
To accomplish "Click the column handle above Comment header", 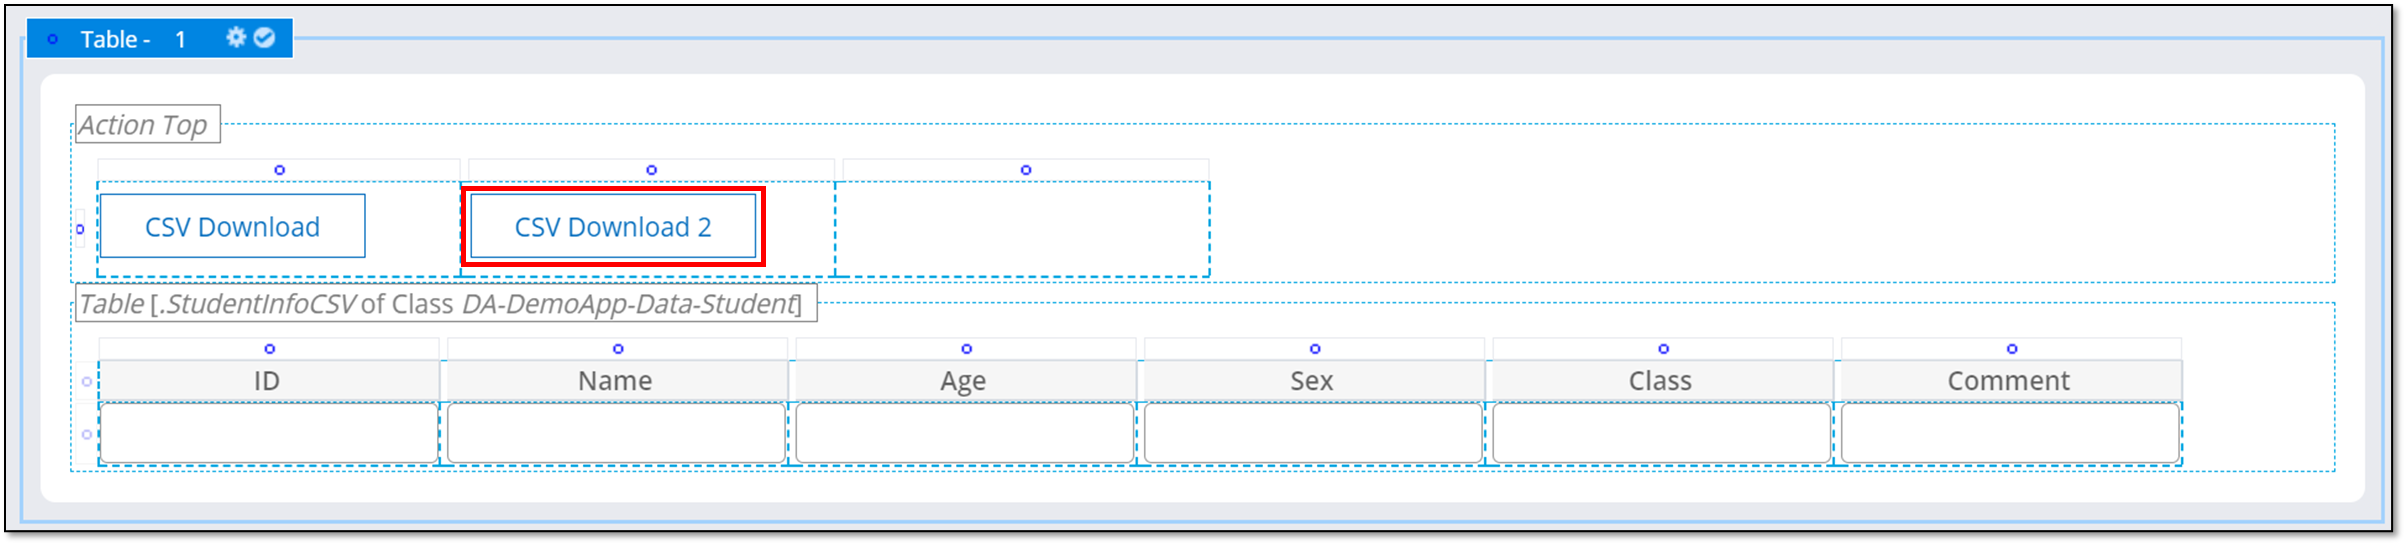I will pyautogui.click(x=2012, y=349).
